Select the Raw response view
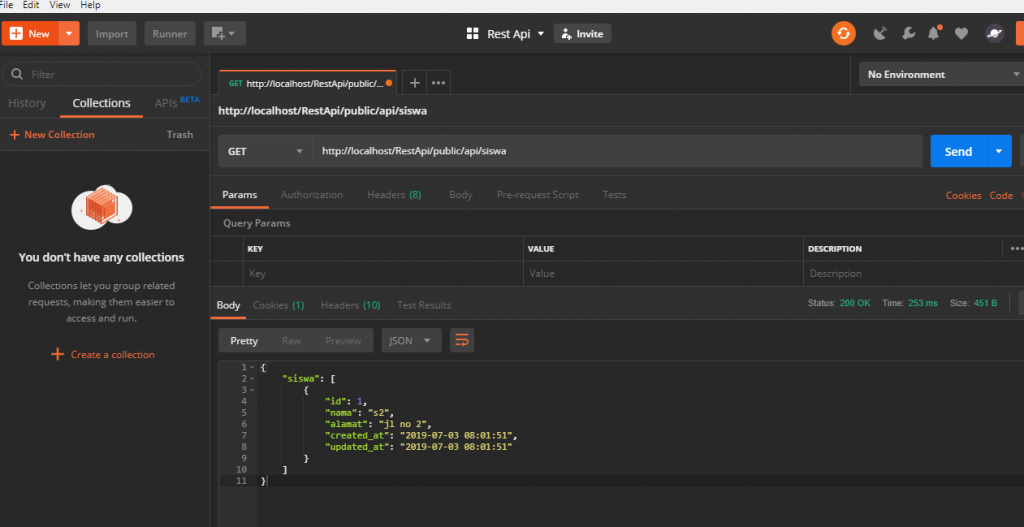 291,341
